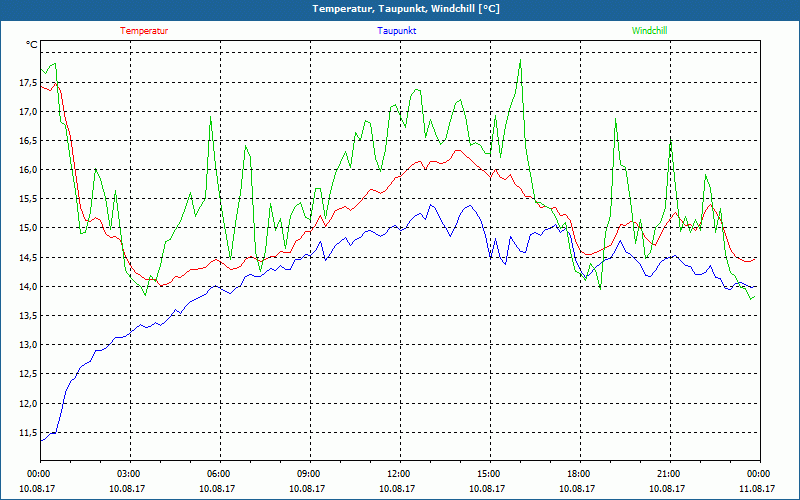Click the 12.0 value on temperature axis
The height and width of the screenshot is (500, 800).
[28, 404]
